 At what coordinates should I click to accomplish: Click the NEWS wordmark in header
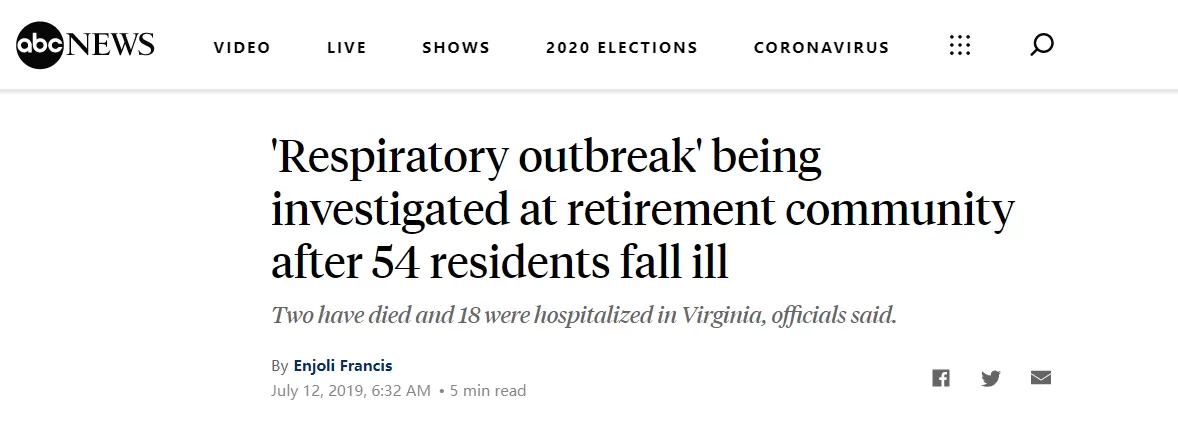(110, 44)
